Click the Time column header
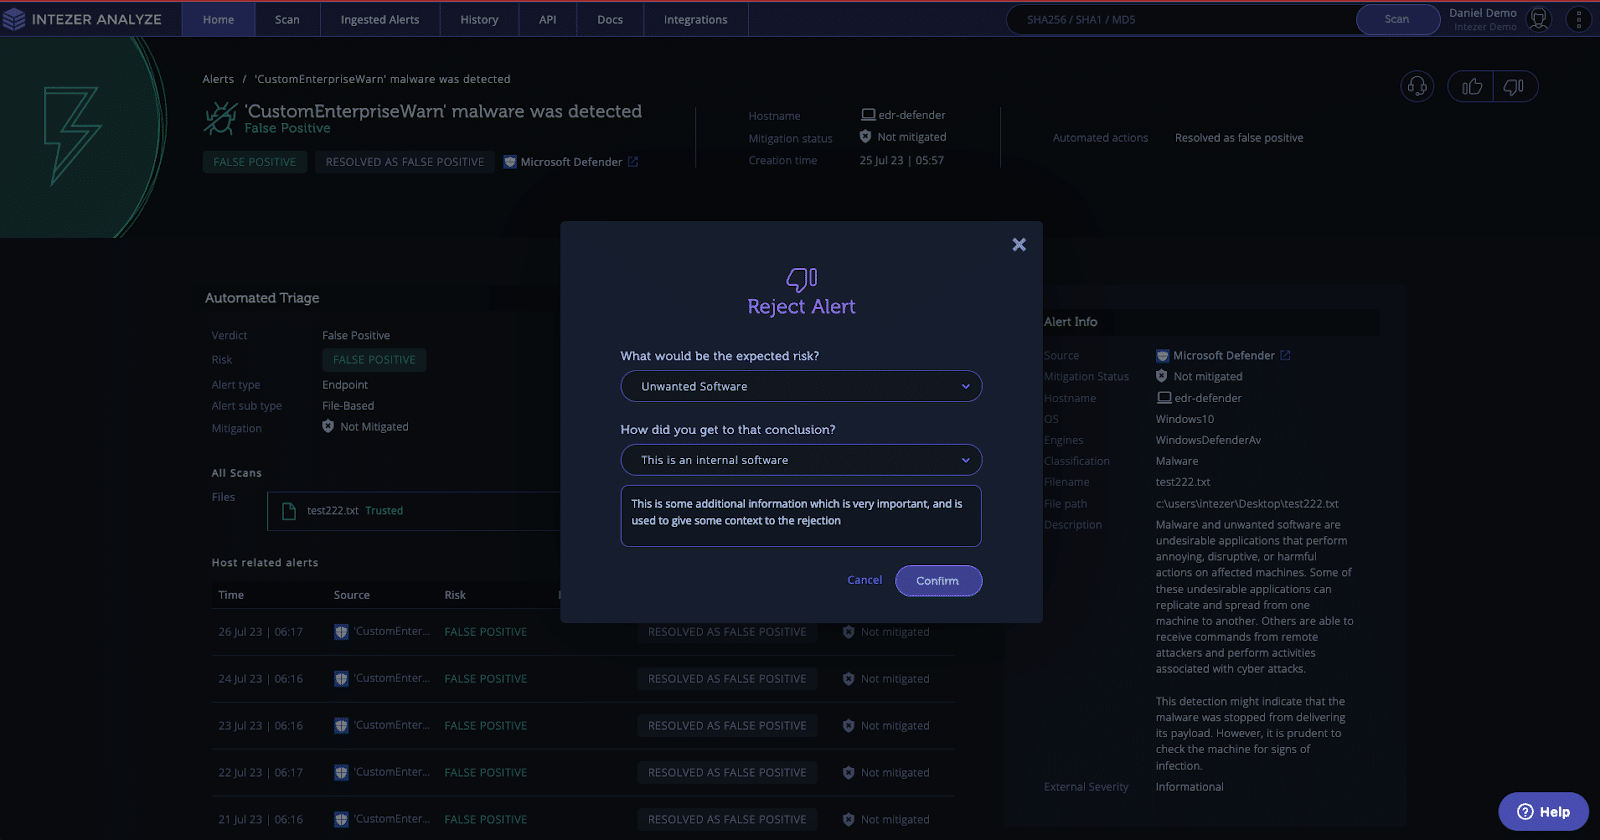The width and height of the screenshot is (1600, 840). 231,595
